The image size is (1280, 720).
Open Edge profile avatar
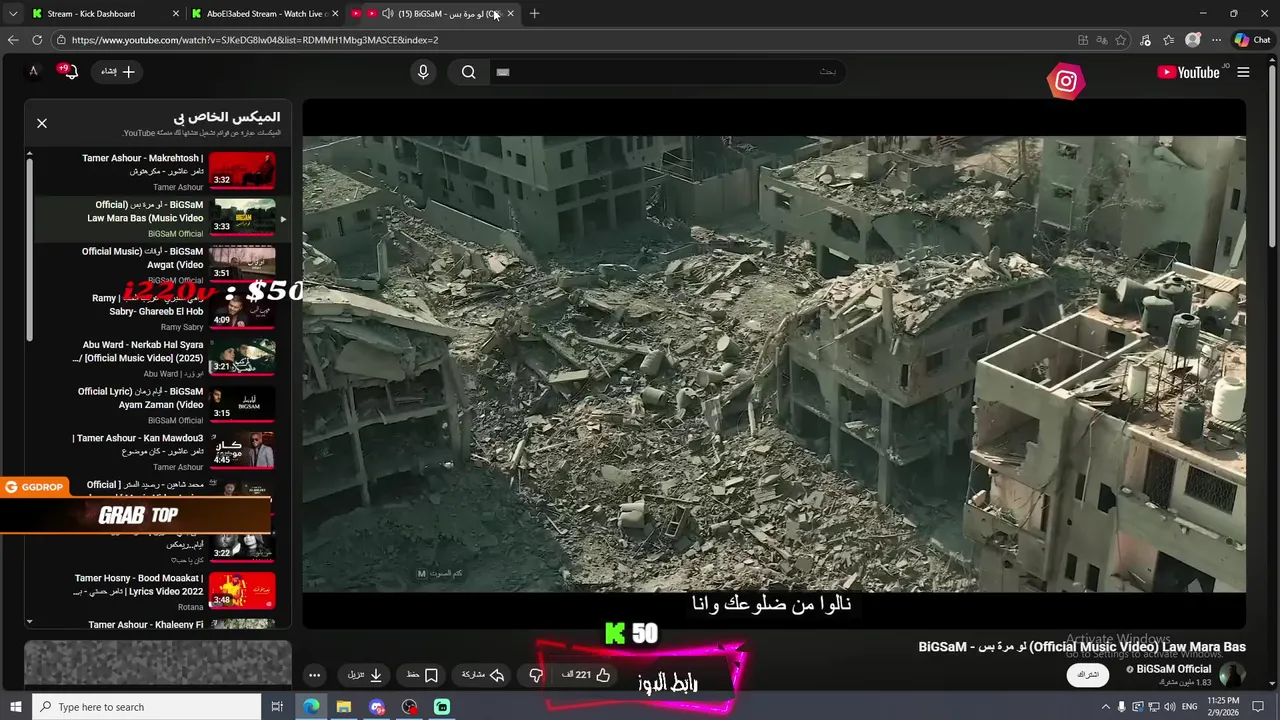pos(1192,40)
